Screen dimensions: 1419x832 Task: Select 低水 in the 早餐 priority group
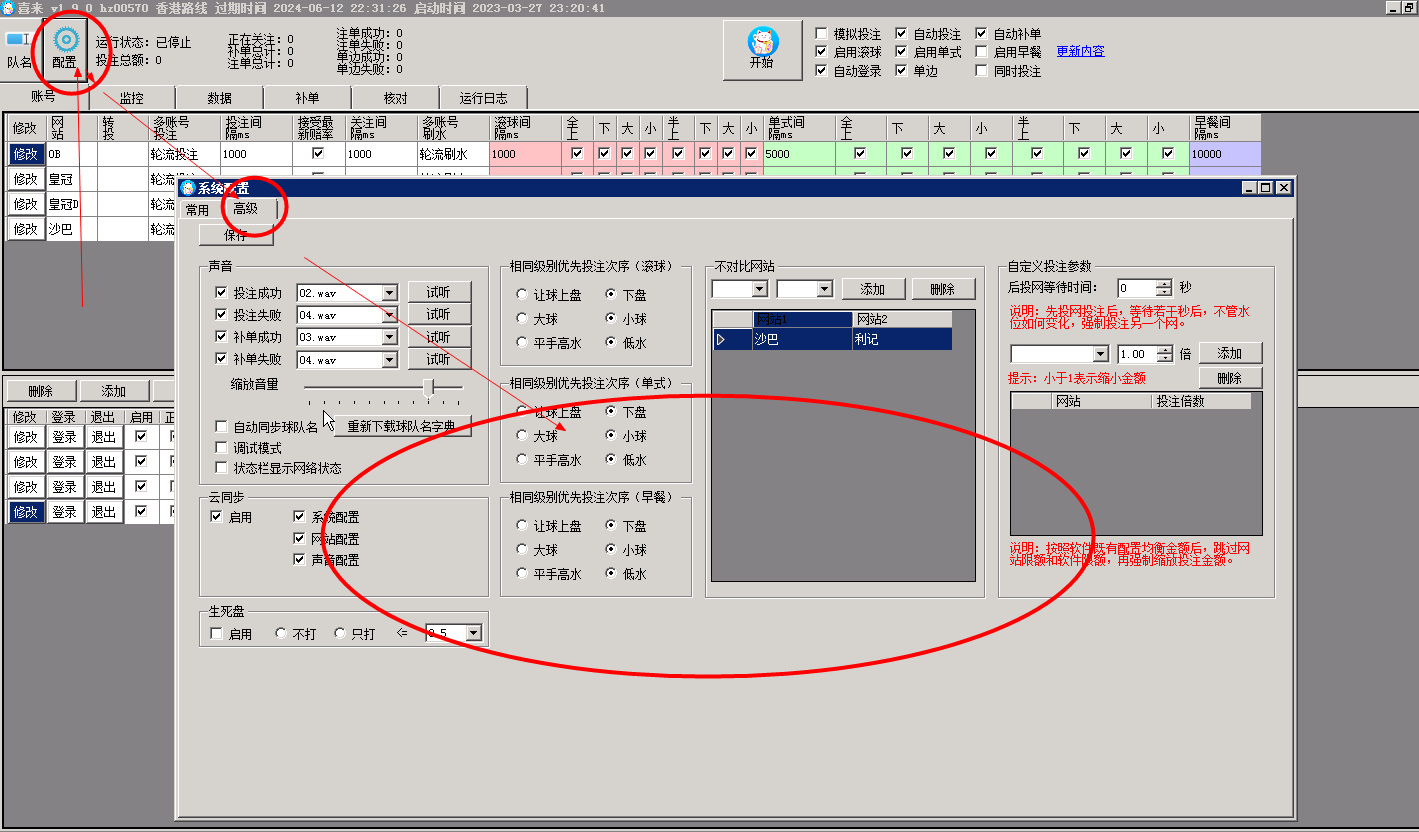[611, 574]
